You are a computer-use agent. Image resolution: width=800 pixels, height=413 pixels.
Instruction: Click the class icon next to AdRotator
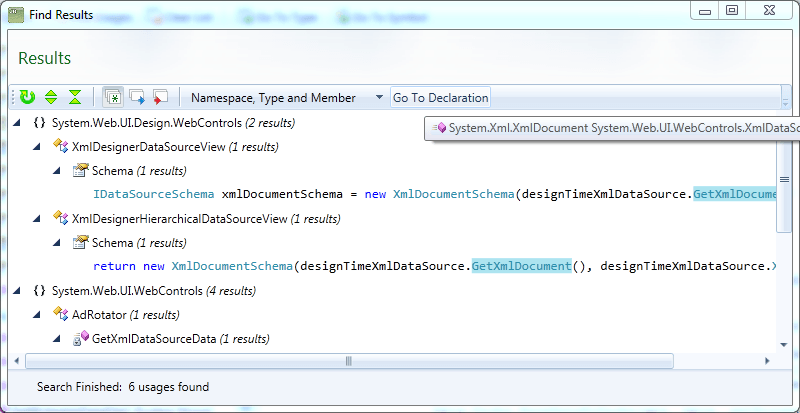click(61, 314)
